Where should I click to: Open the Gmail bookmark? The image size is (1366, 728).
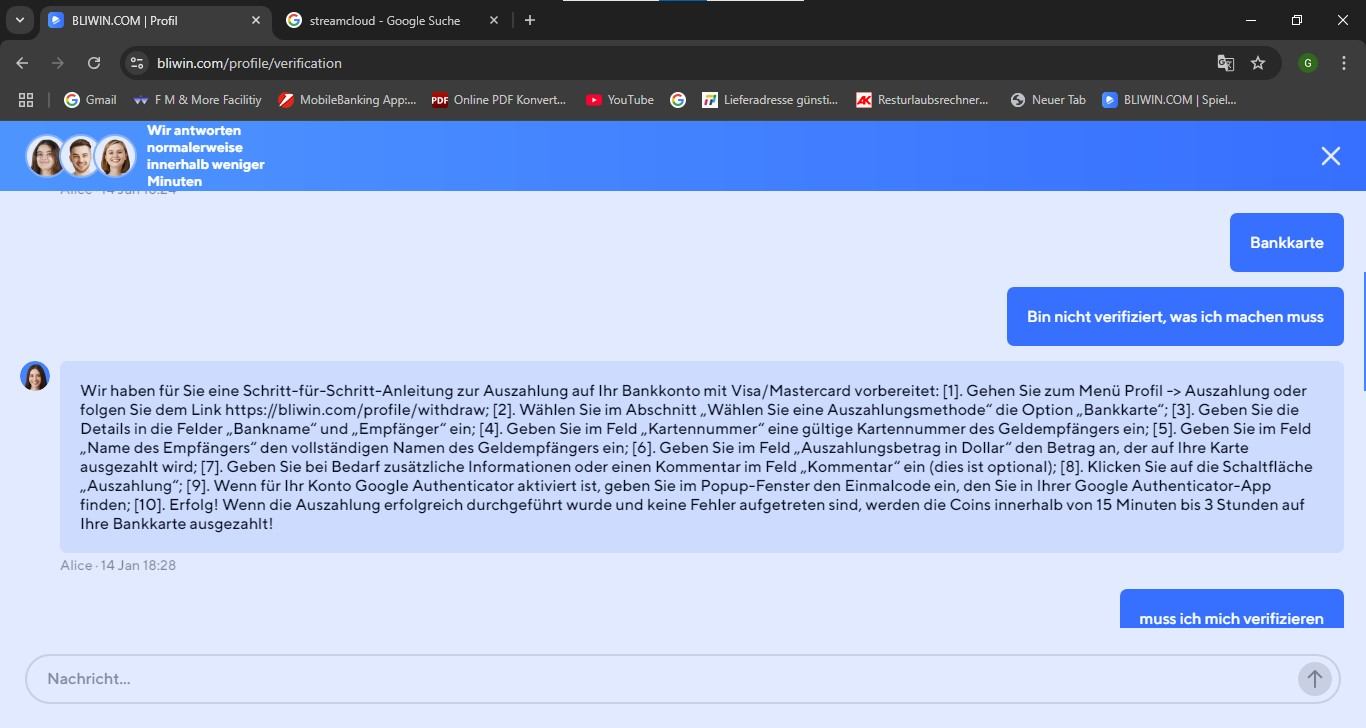click(90, 100)
